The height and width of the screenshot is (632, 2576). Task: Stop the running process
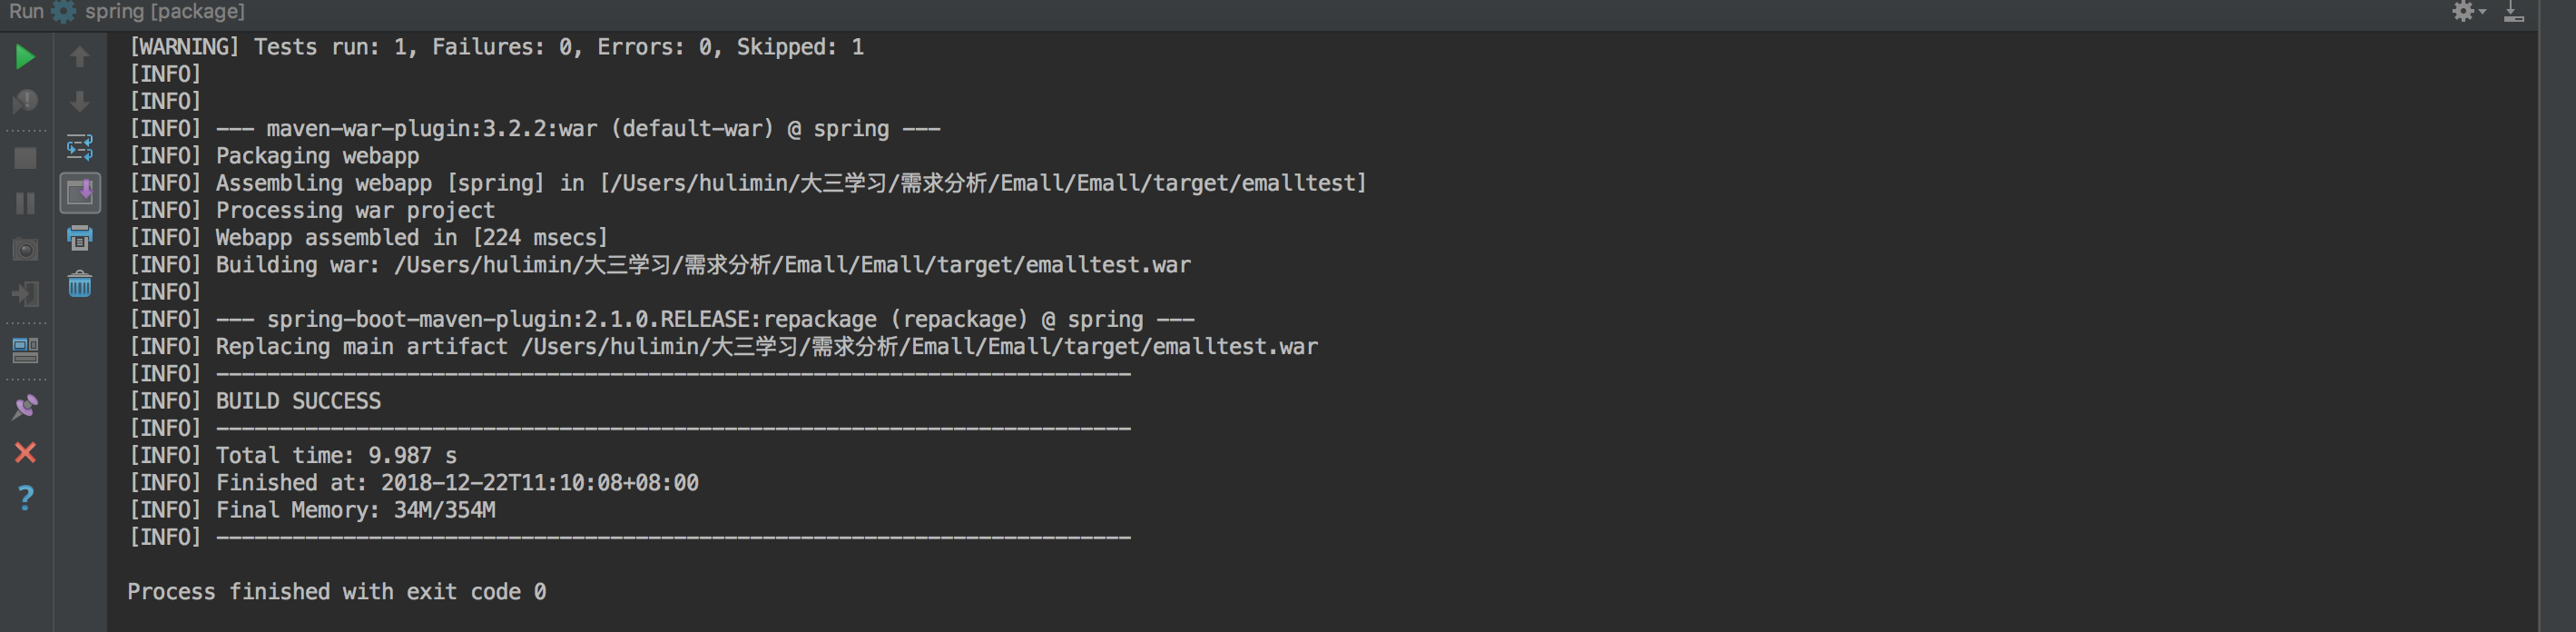[x=26, y=158]
